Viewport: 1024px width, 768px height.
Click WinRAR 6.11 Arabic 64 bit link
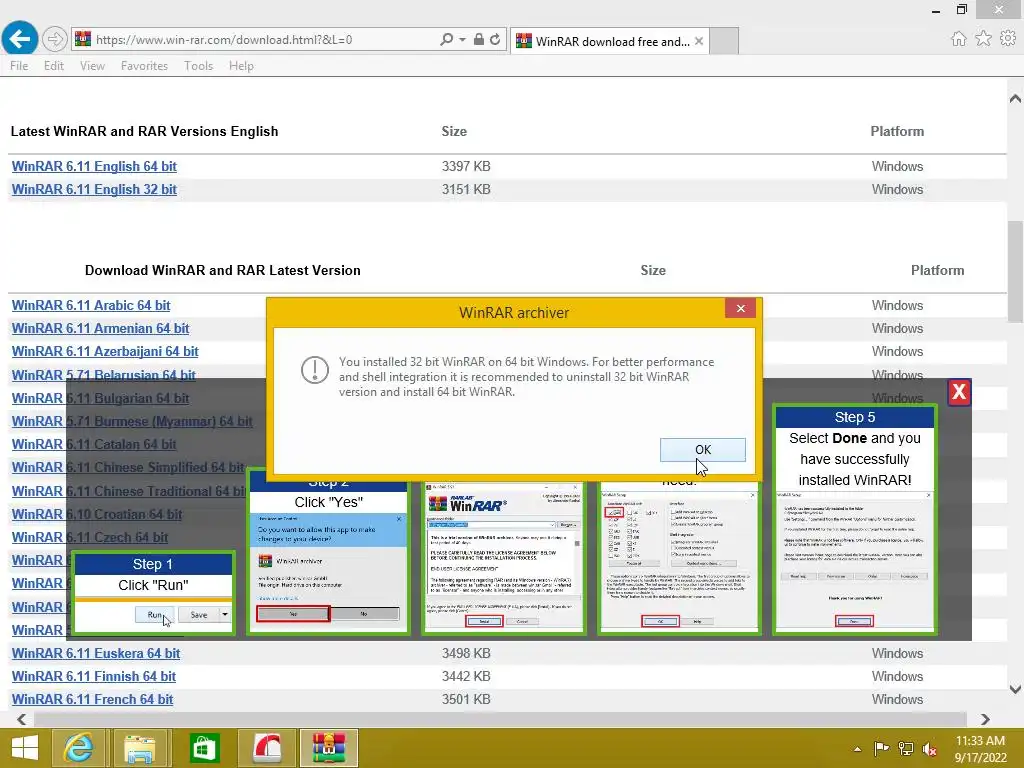[x=91, y=306]
